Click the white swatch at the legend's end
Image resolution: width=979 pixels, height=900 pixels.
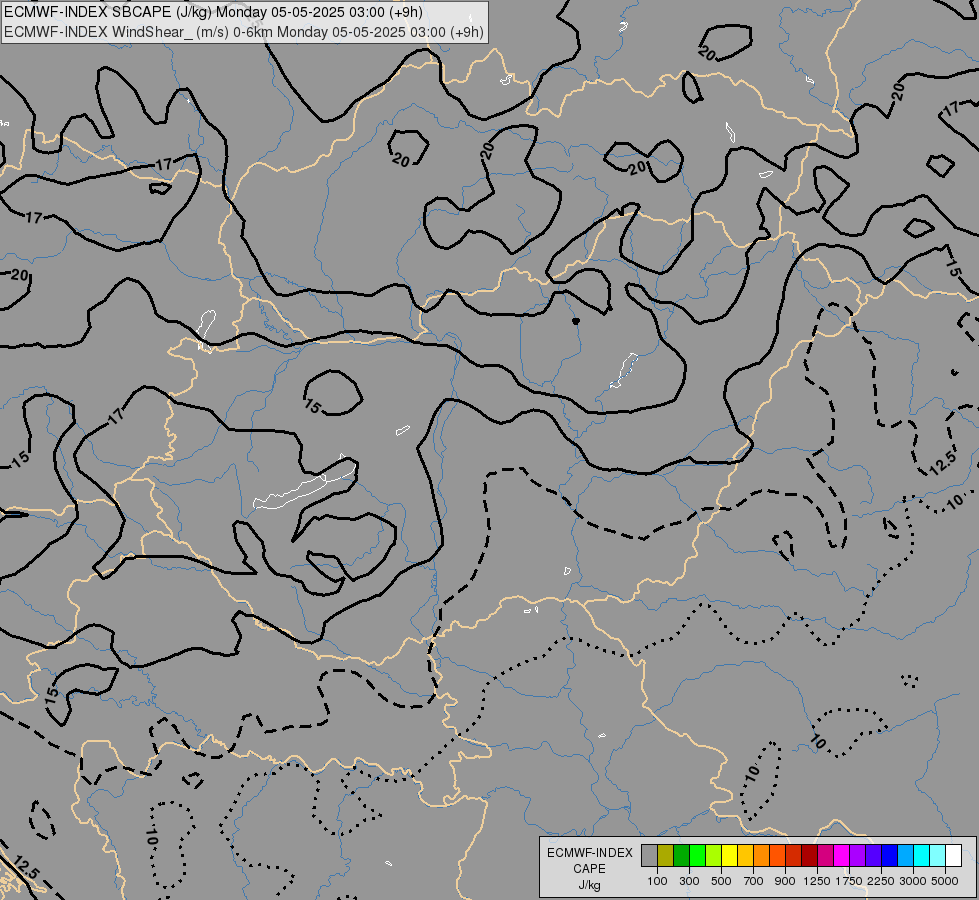click(954, 856)
